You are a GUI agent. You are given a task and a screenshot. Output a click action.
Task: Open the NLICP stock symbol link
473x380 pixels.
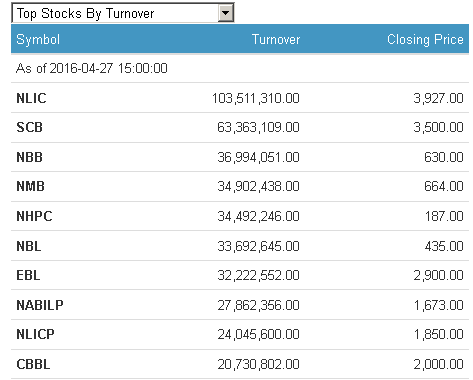point(35,334)
